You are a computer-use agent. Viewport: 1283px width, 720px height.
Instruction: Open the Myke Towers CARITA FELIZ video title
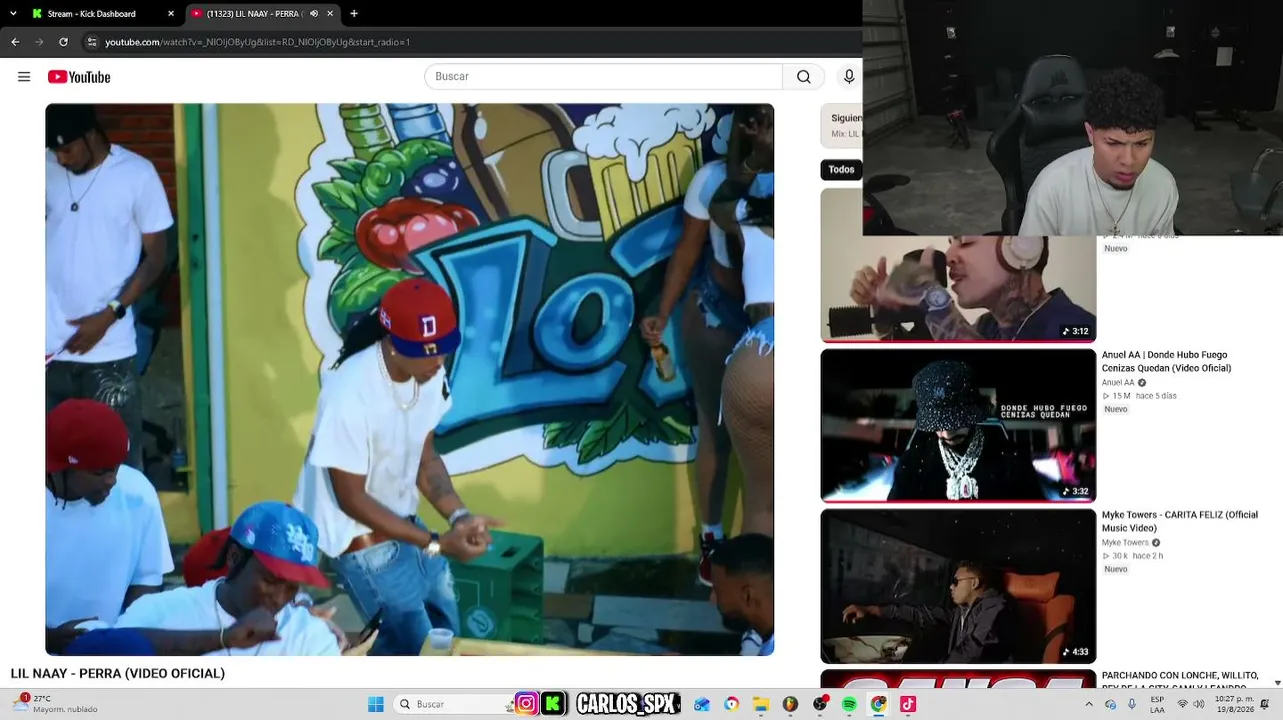point(1180,521)
